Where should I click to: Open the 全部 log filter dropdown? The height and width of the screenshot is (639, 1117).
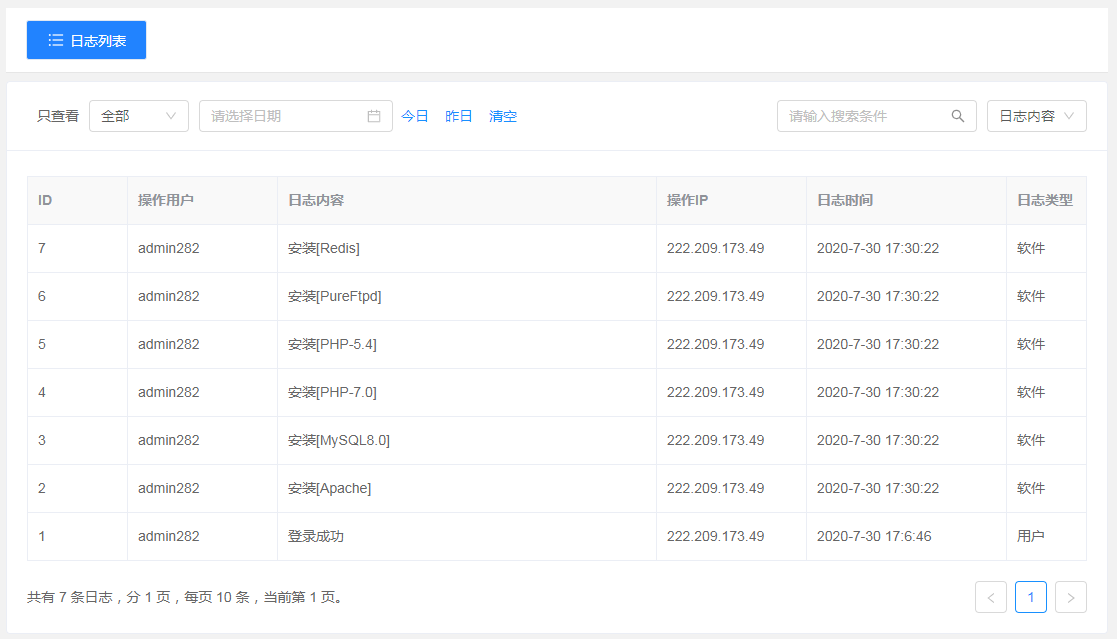(138, 115)
